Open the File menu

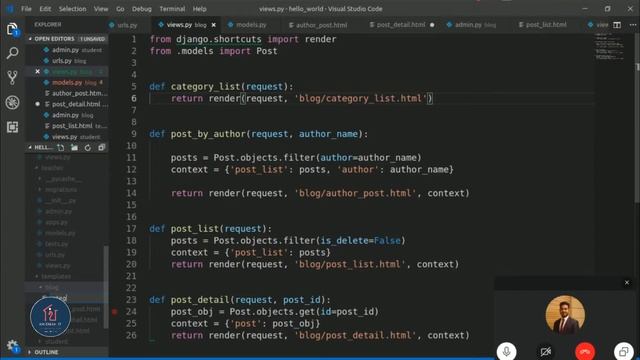26,9
